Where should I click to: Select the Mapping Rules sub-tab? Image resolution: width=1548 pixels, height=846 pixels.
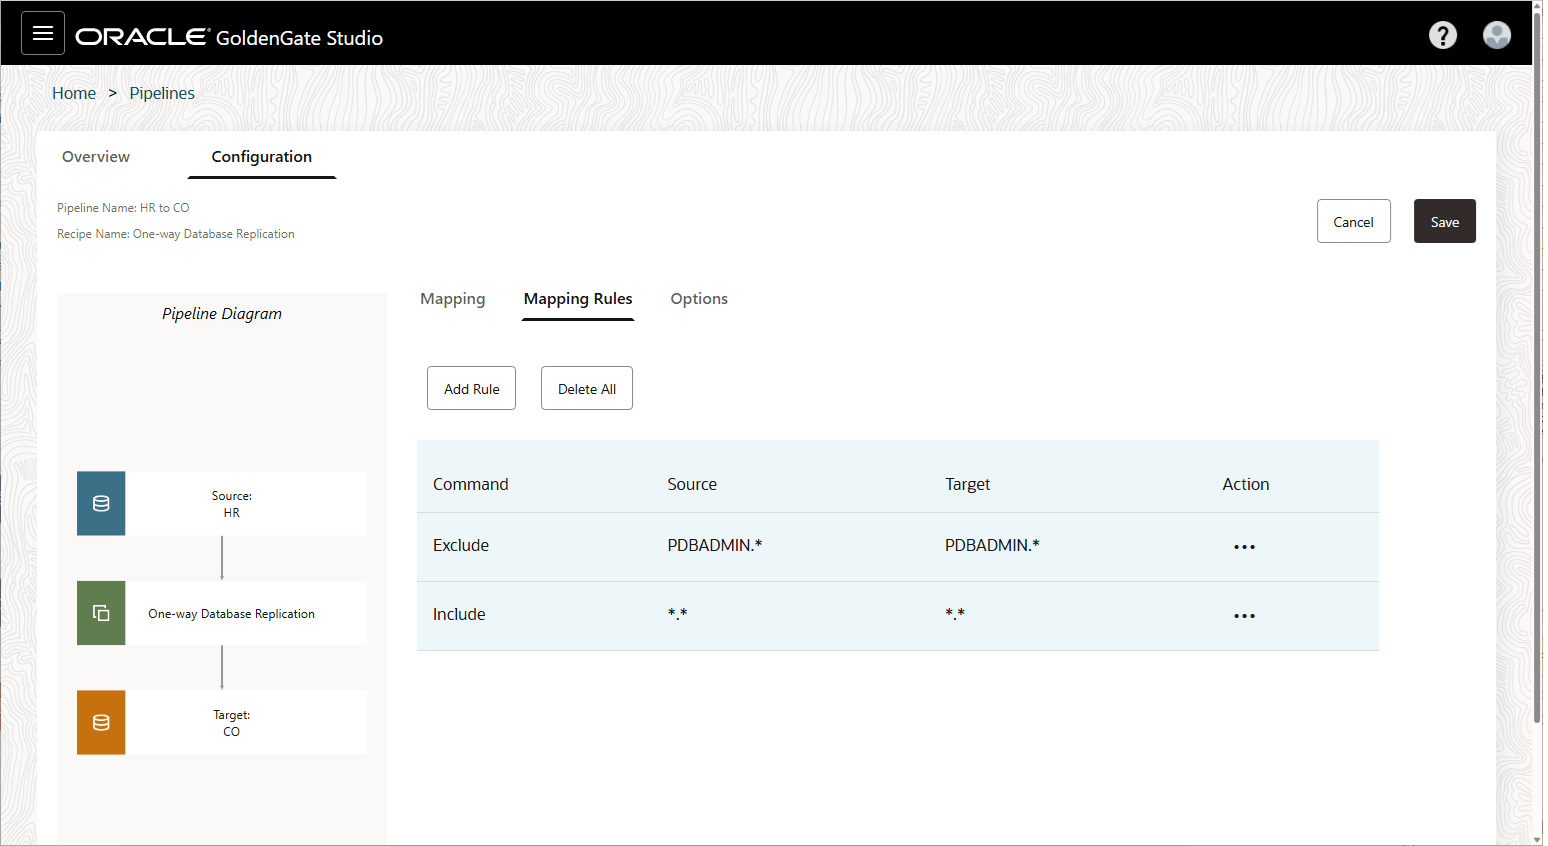578,299
